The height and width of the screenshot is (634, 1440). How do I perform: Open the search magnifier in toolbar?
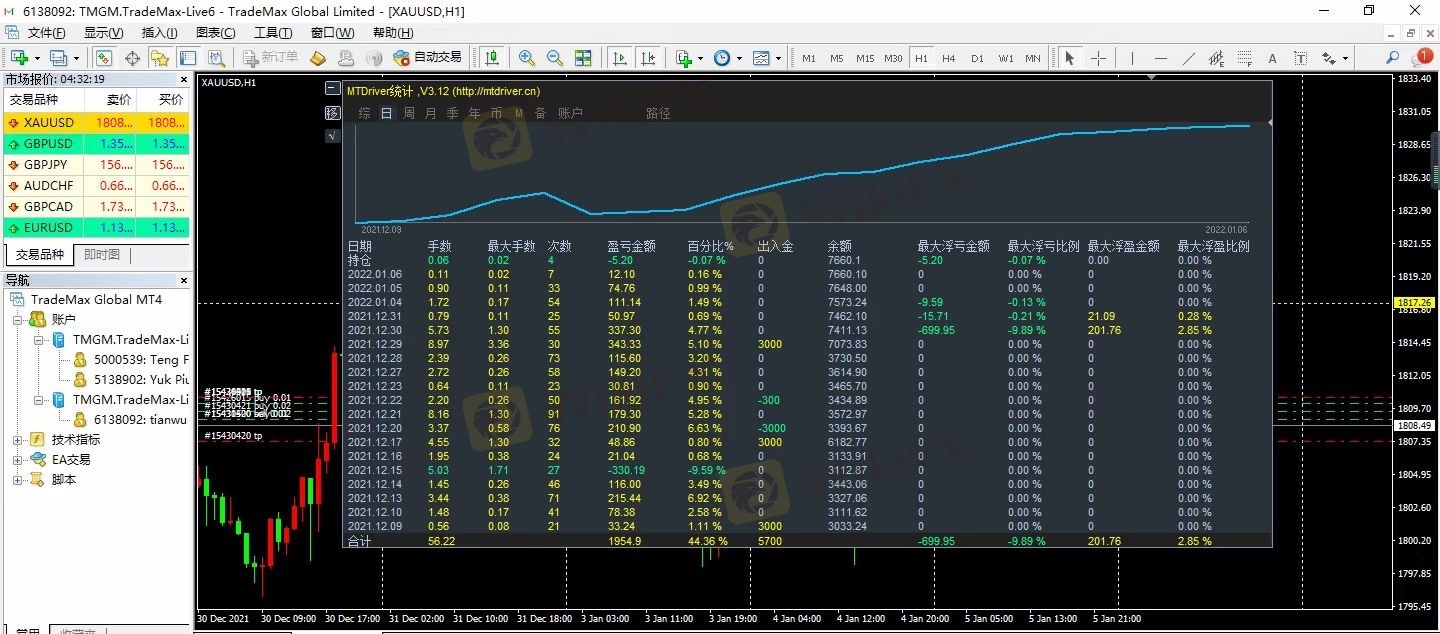pyautogui.click(x=1391, y=58)
